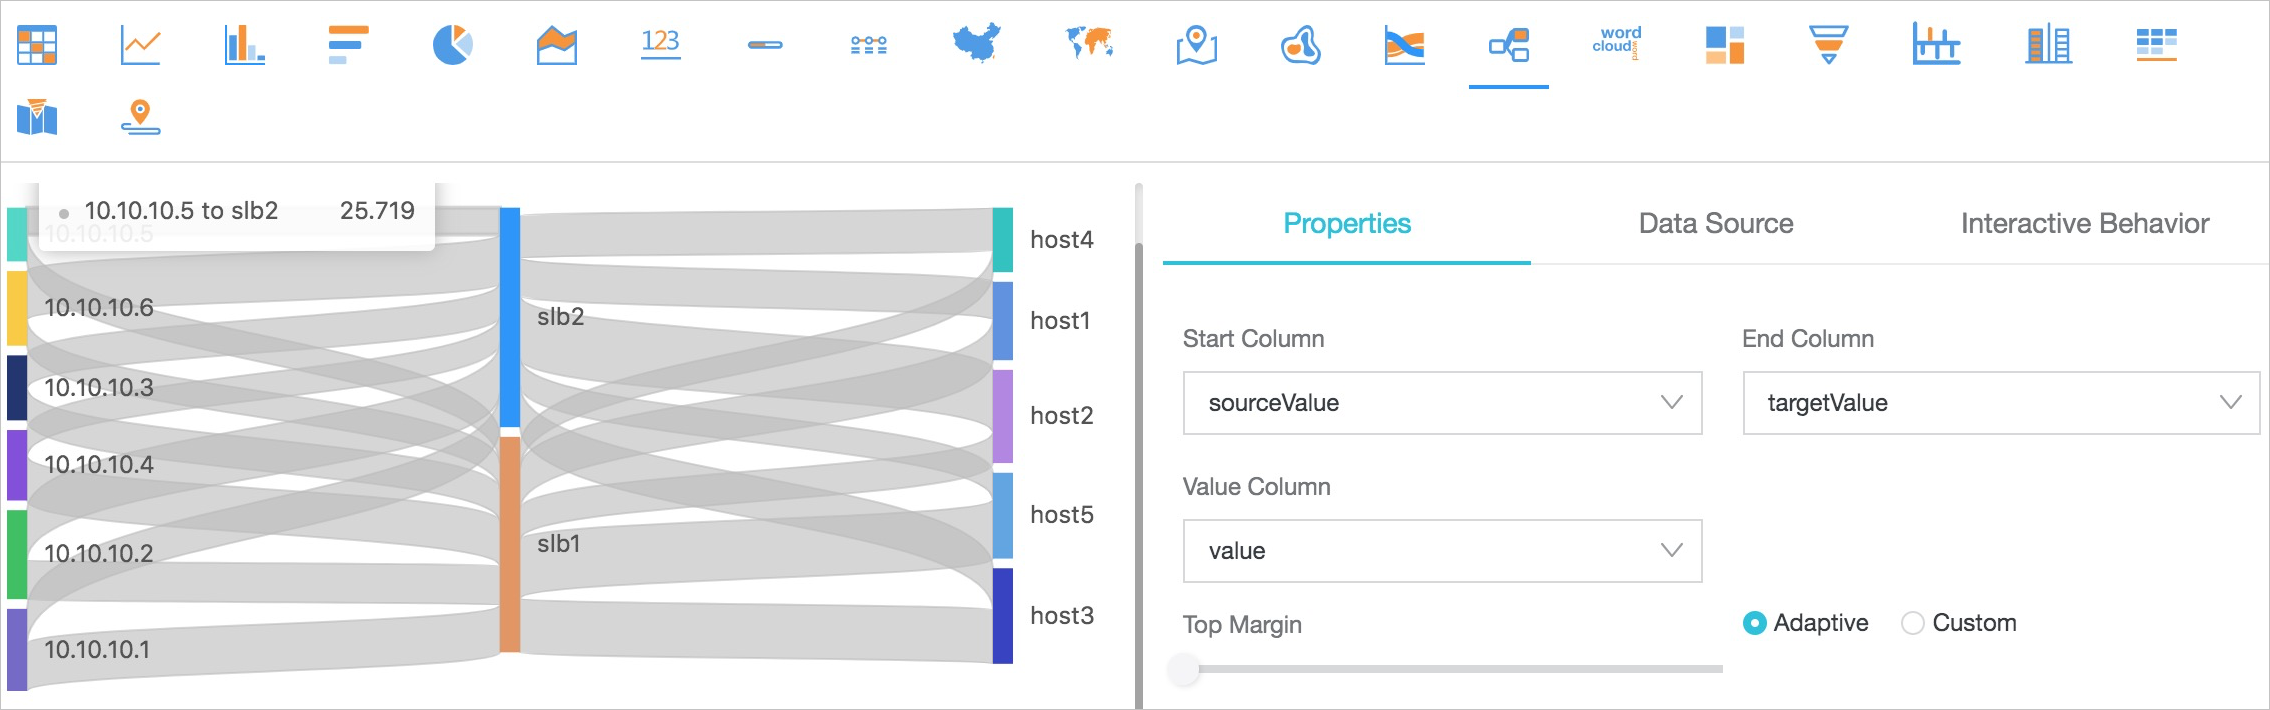
Task: Select the funnel chart icon
Action: pos(1828,45)
